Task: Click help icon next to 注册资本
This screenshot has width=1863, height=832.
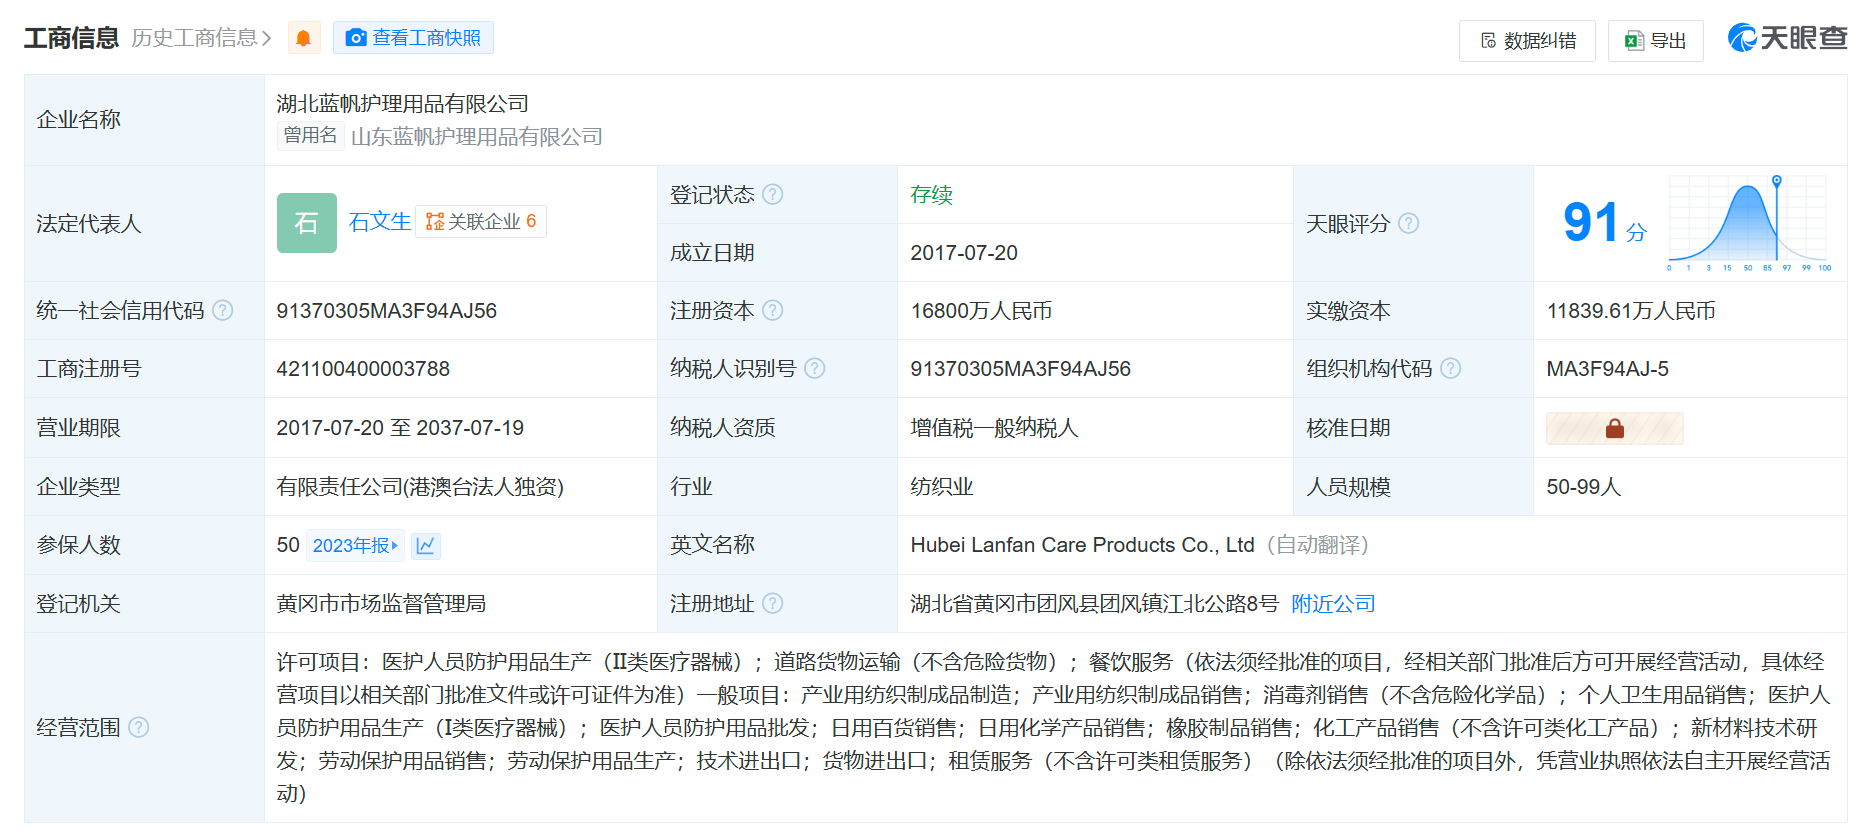Action: click(x=773, y=310)
